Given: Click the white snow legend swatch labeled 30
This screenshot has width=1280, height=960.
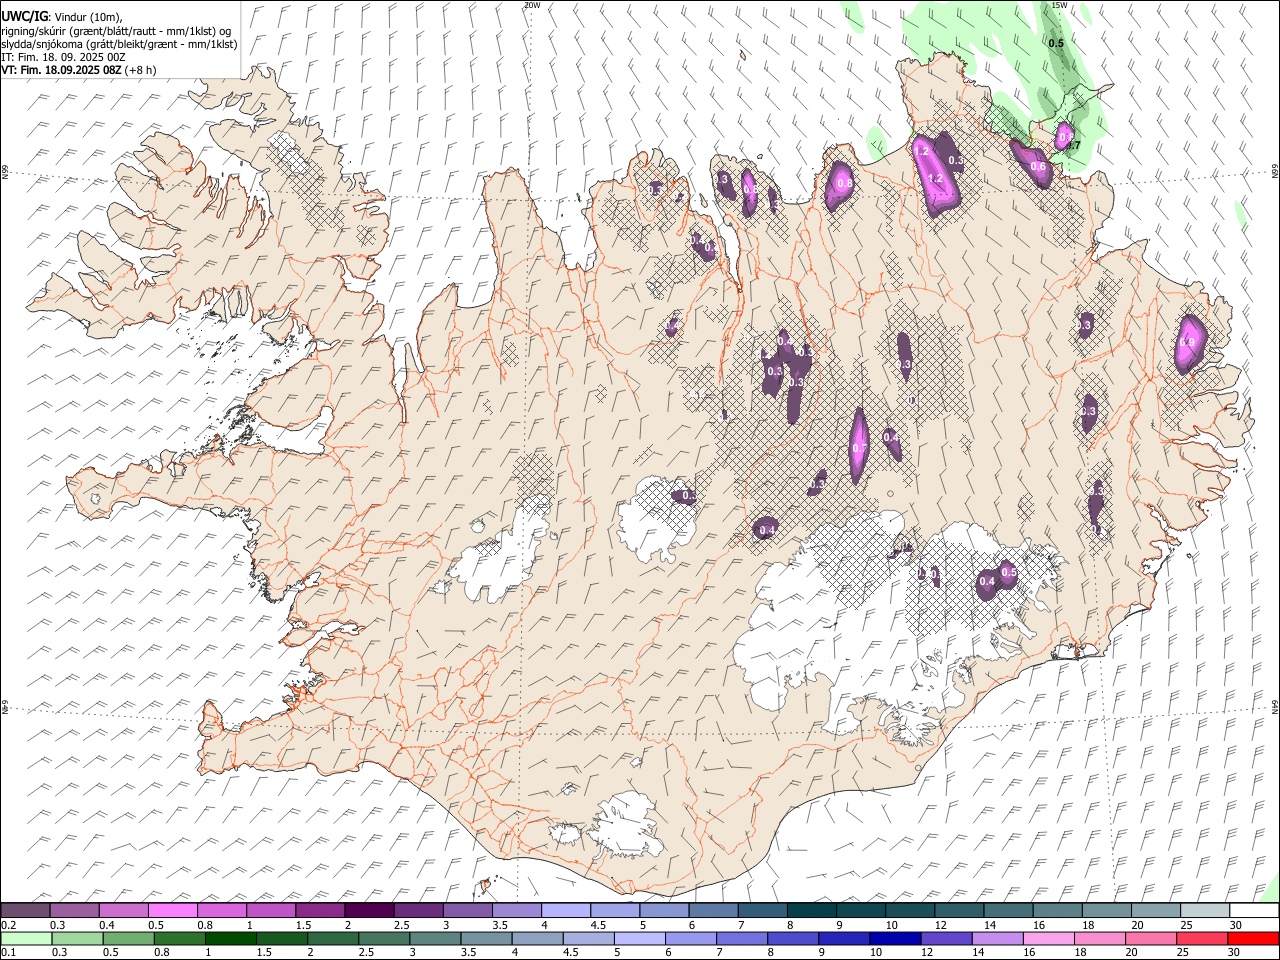Looking at the screenshot, I should (x=1253, y=910).
